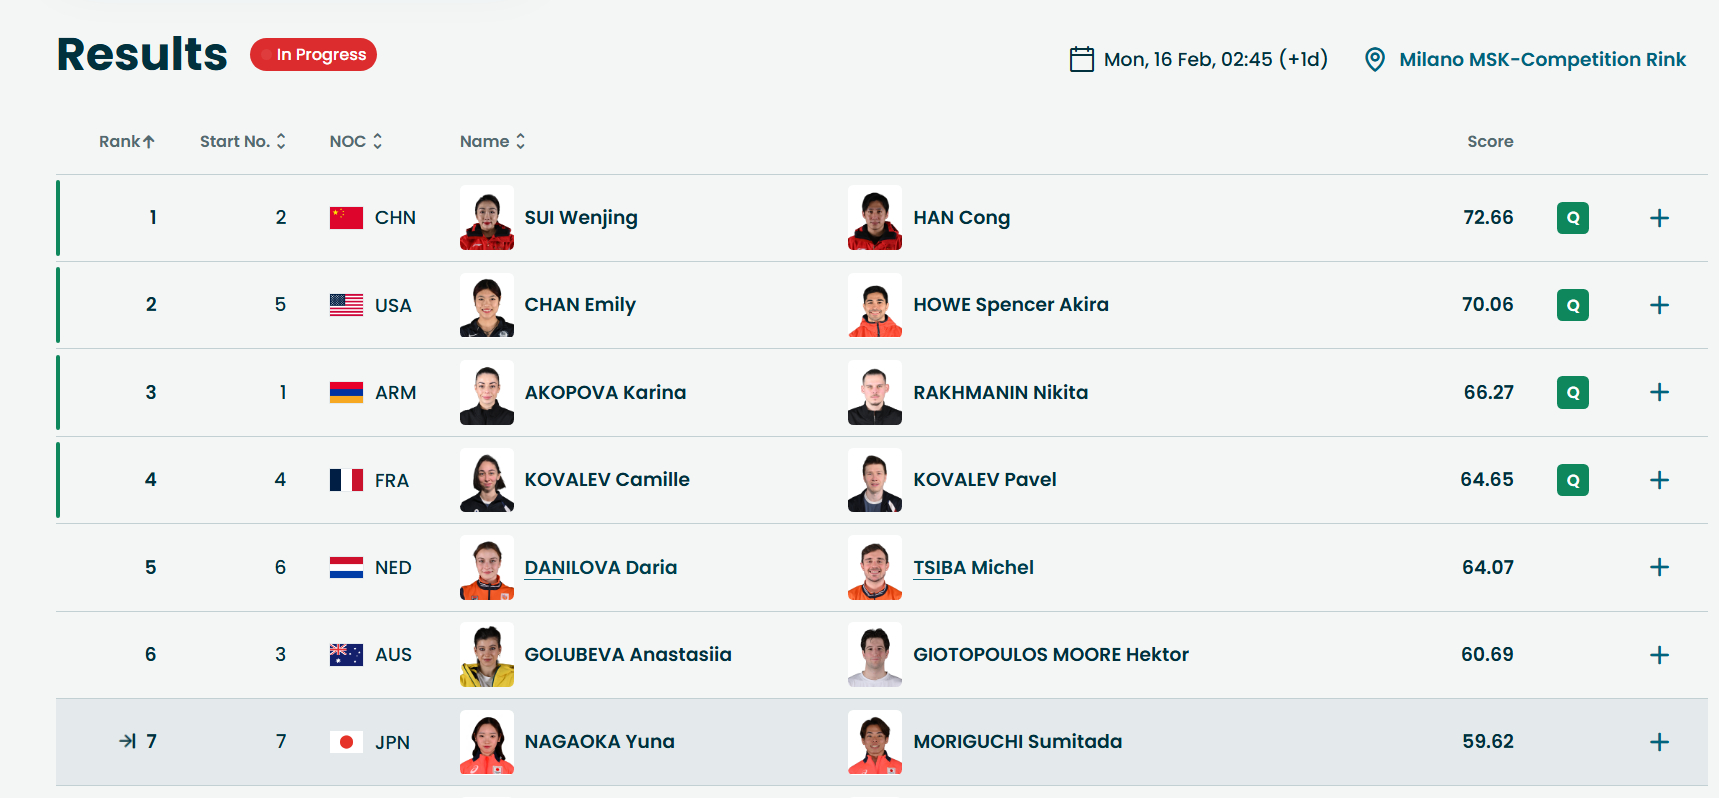
Task: Click the Q qualified badge for China
Action: tap(1573, 218)
